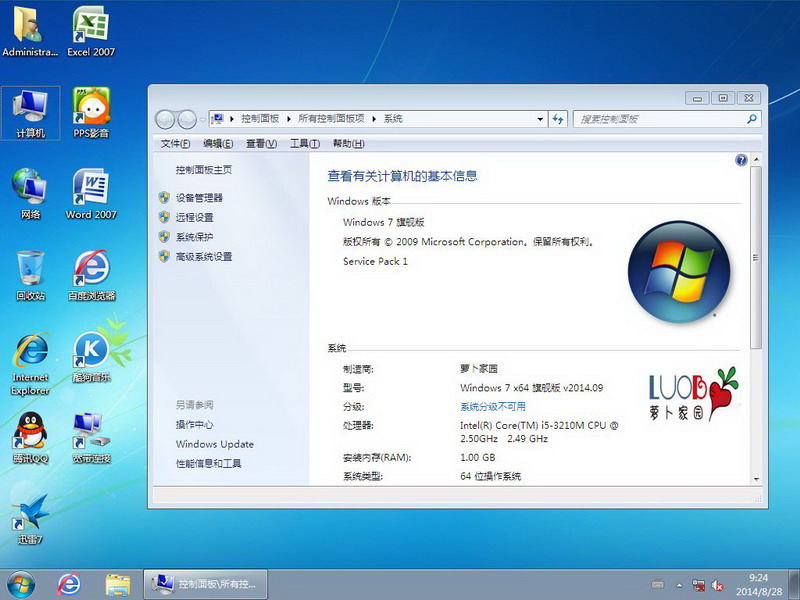Click the 64 位操作系统 system type value
Screen dimensions: 800x600
tap(490, 477)
